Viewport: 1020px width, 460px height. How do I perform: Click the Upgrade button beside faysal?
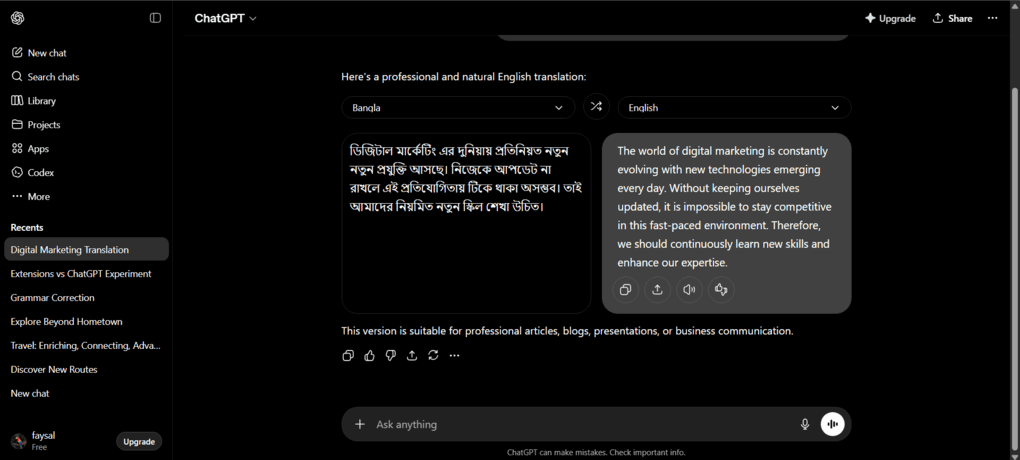click(x=139, y=442)
